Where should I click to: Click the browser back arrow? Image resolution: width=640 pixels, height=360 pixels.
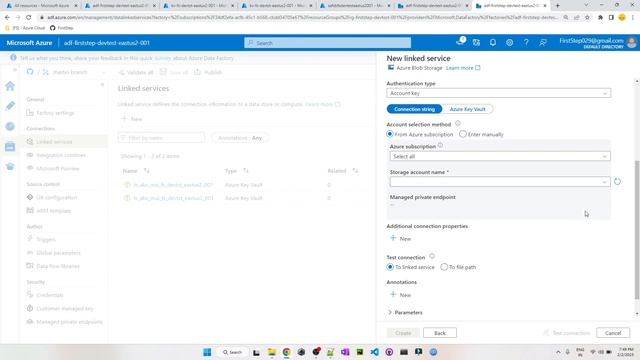coord(7,18)
